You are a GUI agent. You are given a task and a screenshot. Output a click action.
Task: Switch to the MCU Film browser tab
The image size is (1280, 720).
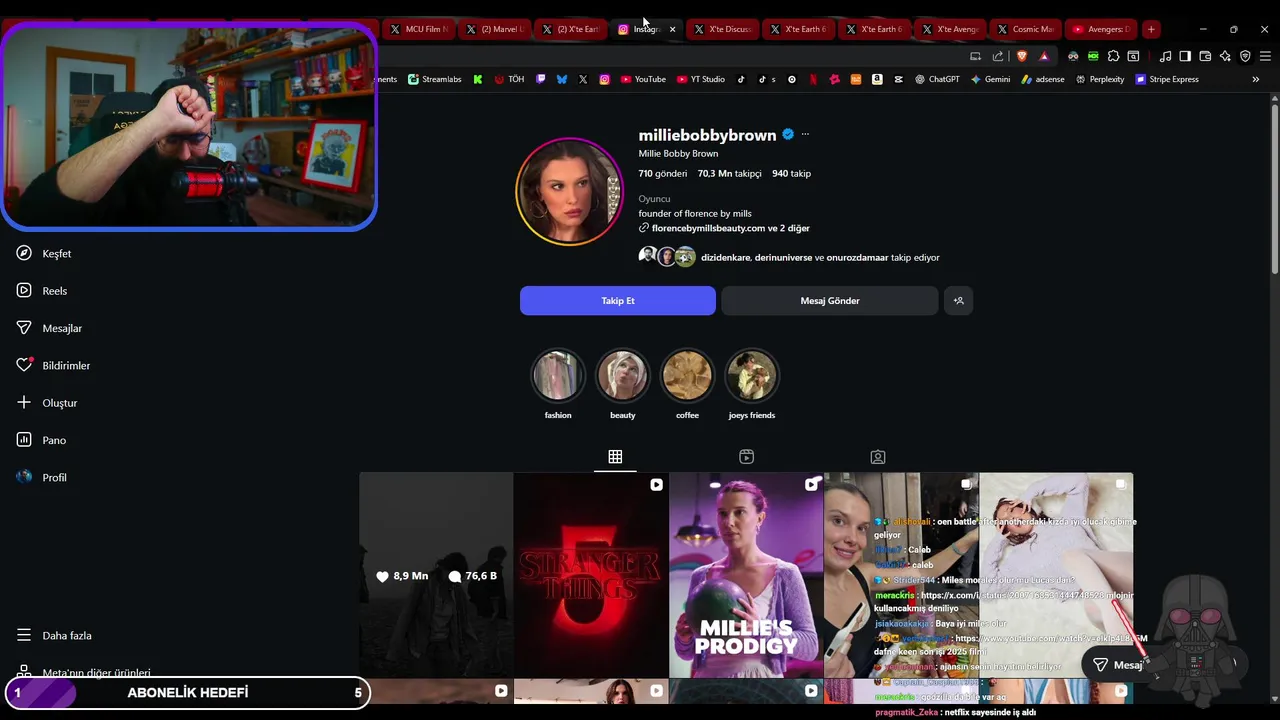coord(419,29)
